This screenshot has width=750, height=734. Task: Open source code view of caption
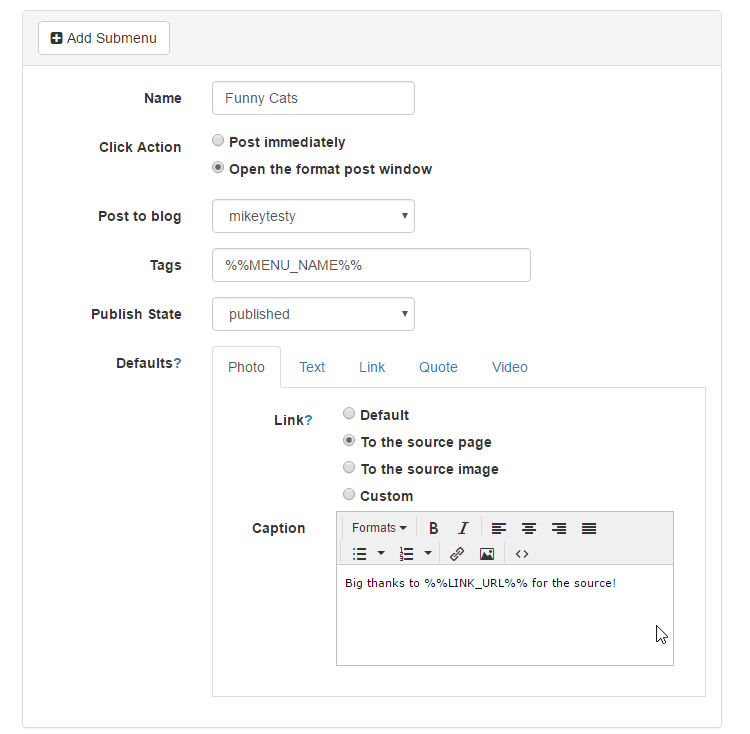pyautogui.click(x=522, y=553)
